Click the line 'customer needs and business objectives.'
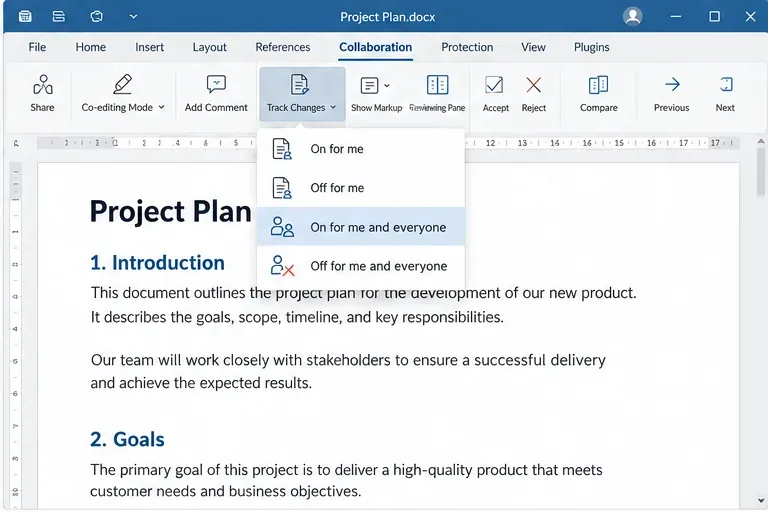Viewport: 768px width, 512px height. pyautogui.click(x=226, y=491)
